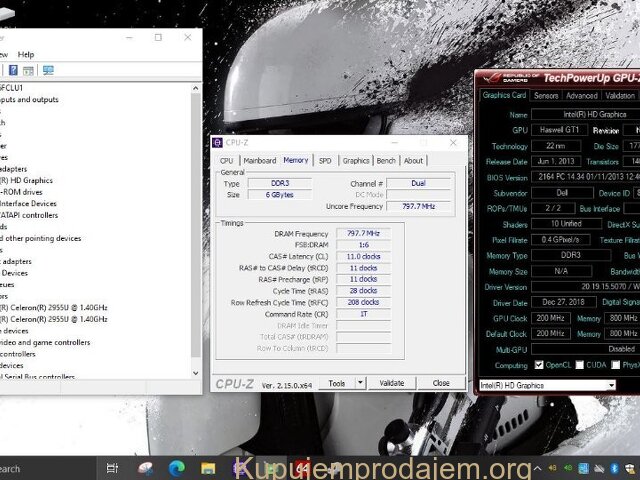The image size is (640, 480).
Task: Switch to the SPD tab in CPU-Z
Action: [325, 160]
